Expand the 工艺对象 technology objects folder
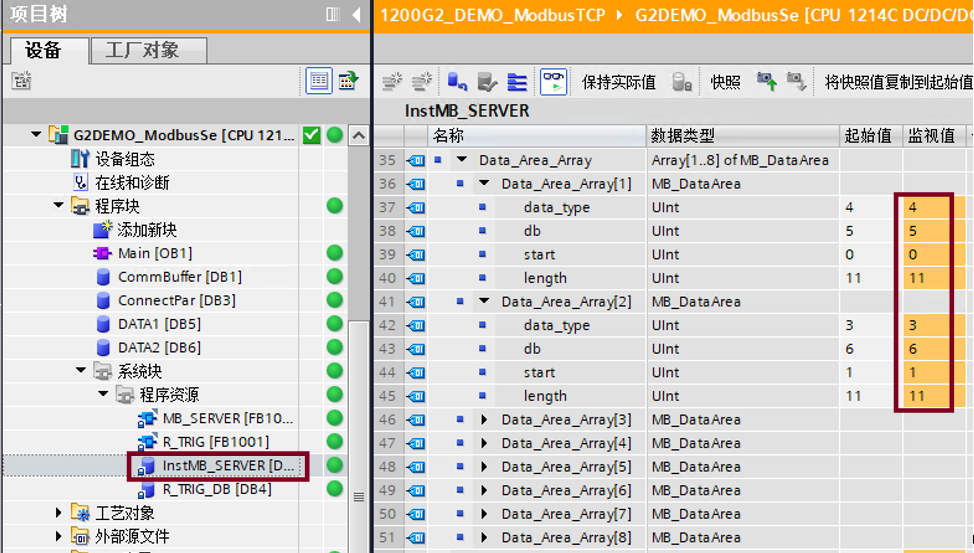 tap(59, 513)
